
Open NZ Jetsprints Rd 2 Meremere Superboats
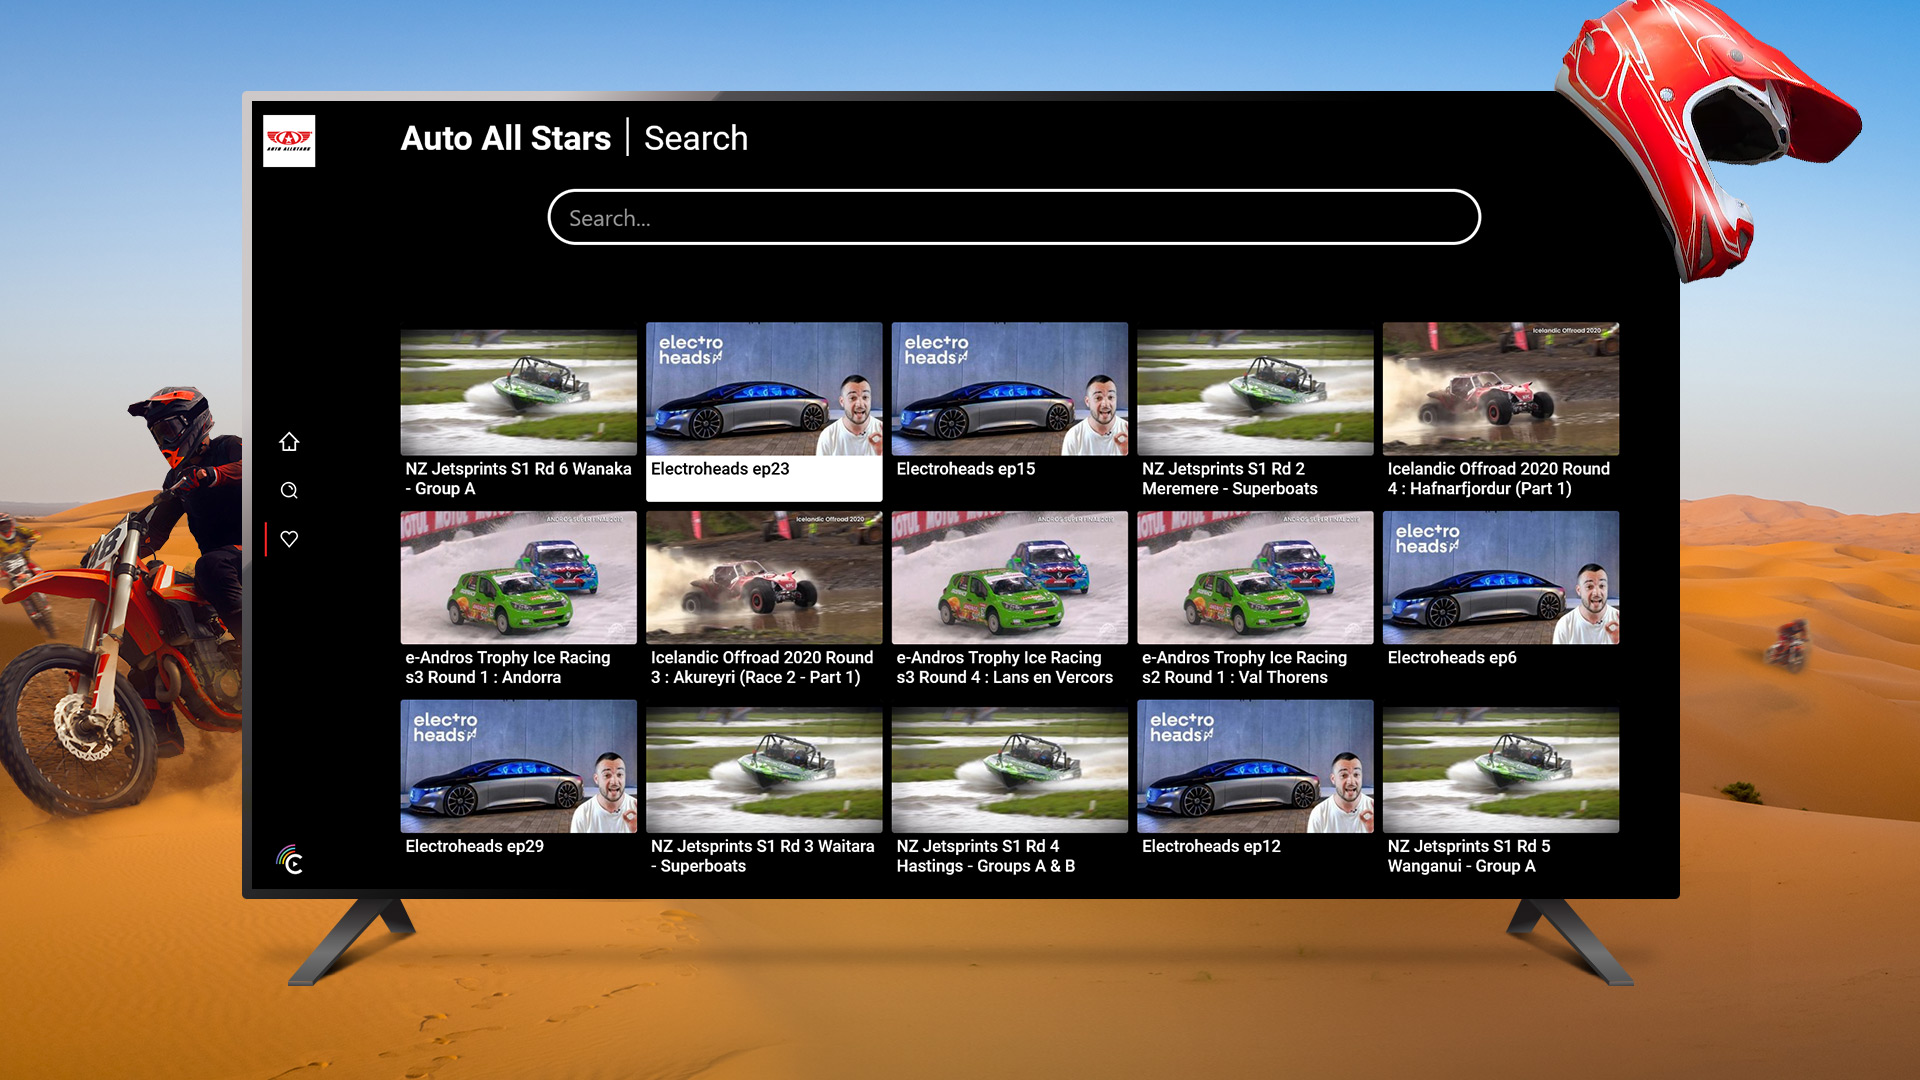coord(1255,390)
